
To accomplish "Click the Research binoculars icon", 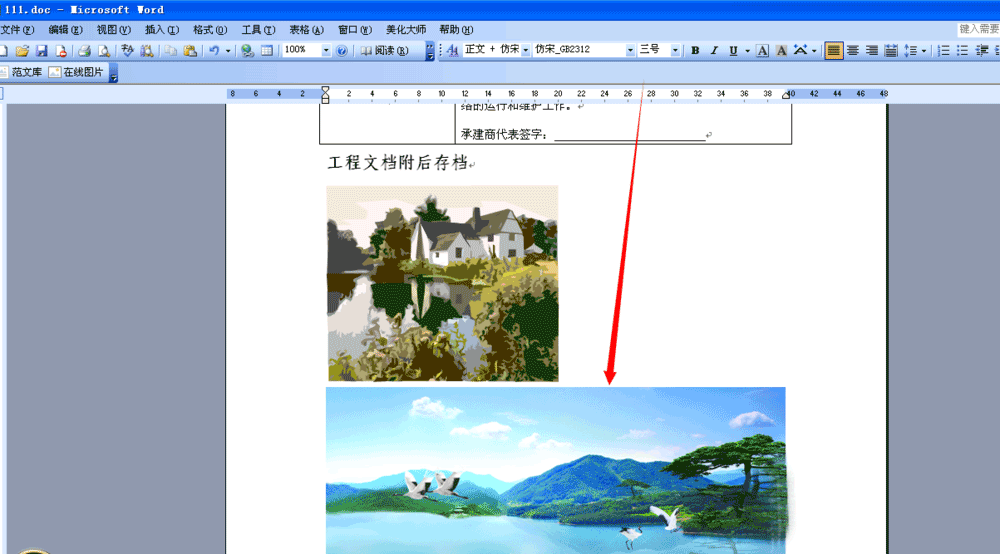I will pos(147,50).
